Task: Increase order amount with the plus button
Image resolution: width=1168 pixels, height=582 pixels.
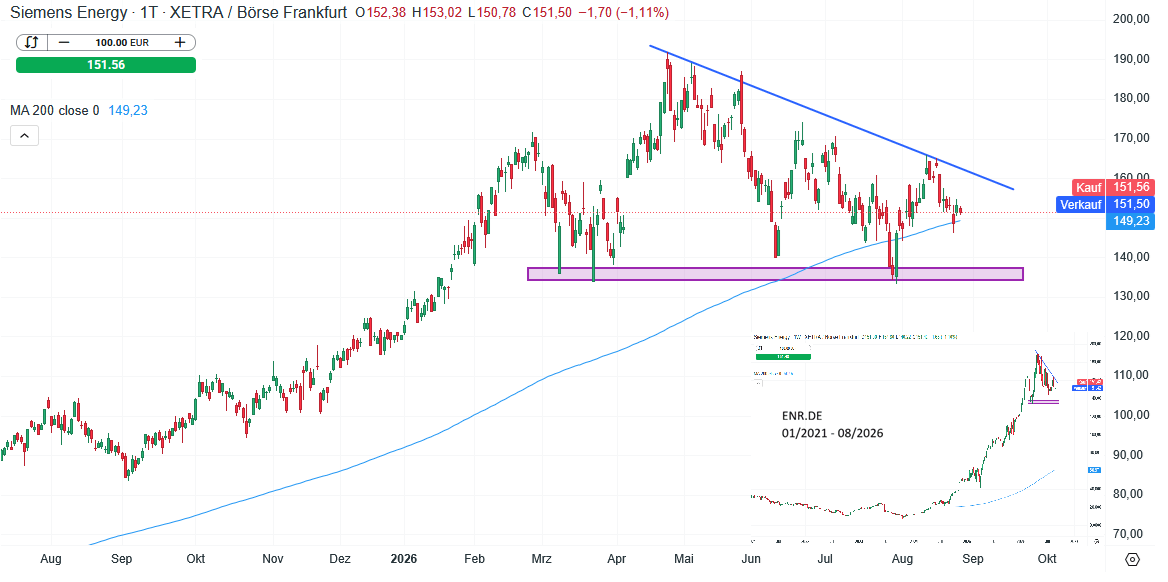Action: tap(180, 42)
